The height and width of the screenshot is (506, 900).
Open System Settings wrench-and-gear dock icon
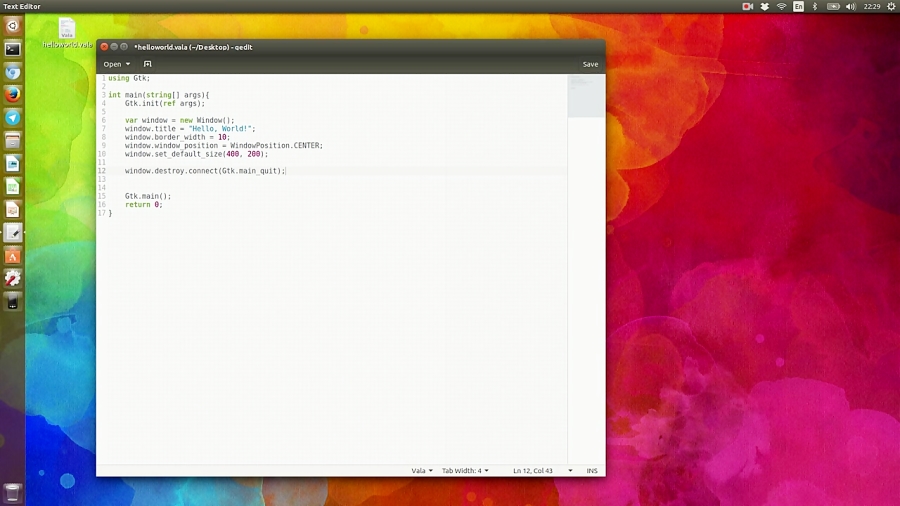pos(13,279)
